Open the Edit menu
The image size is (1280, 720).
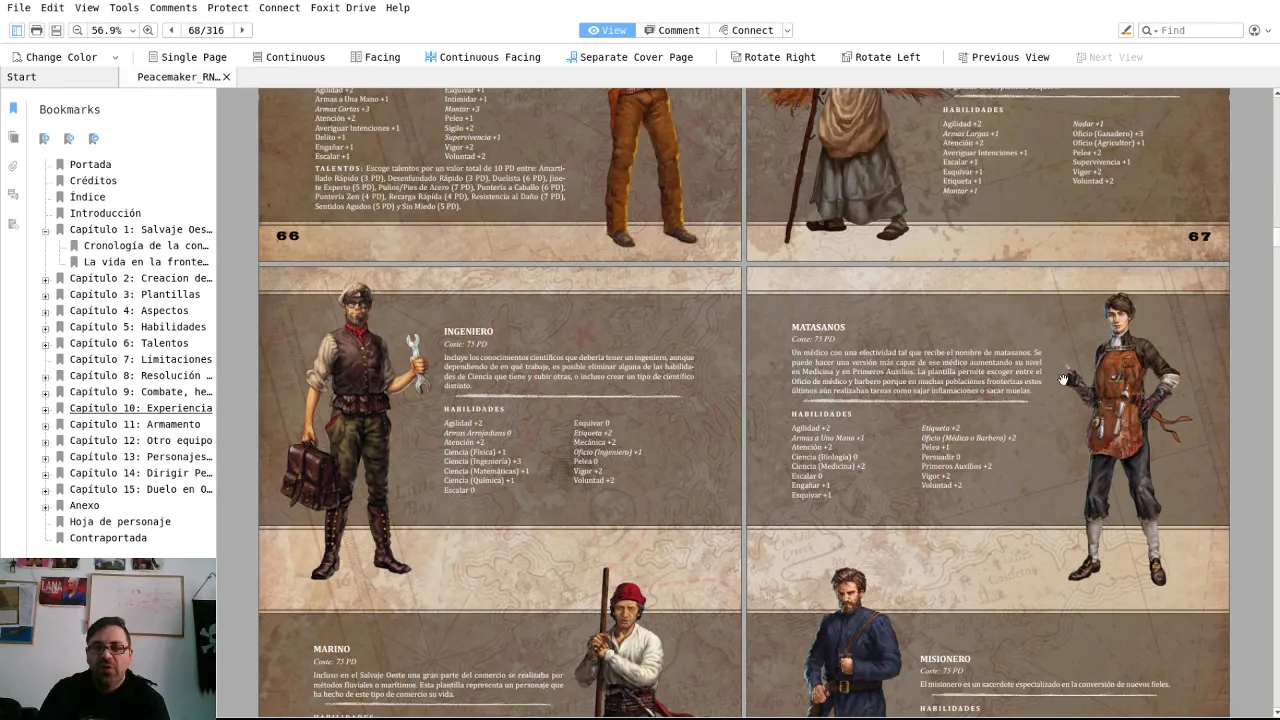[52, 8]
